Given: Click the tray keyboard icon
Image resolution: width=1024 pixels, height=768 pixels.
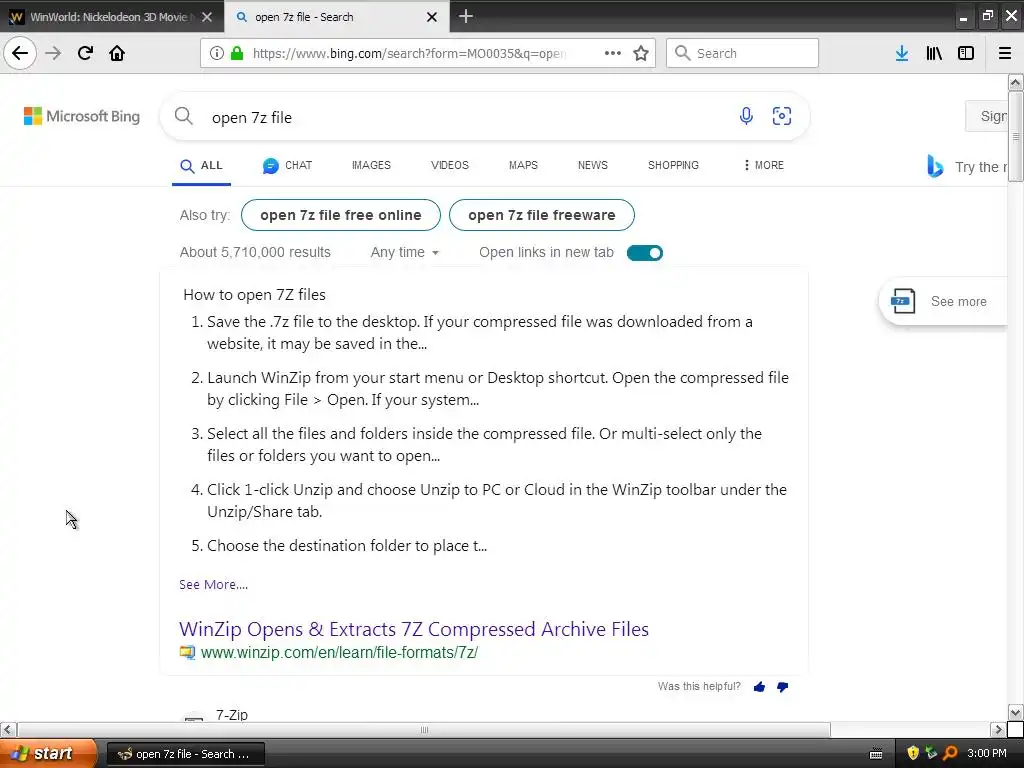Looking at the screenshot, I should [876, 754].
